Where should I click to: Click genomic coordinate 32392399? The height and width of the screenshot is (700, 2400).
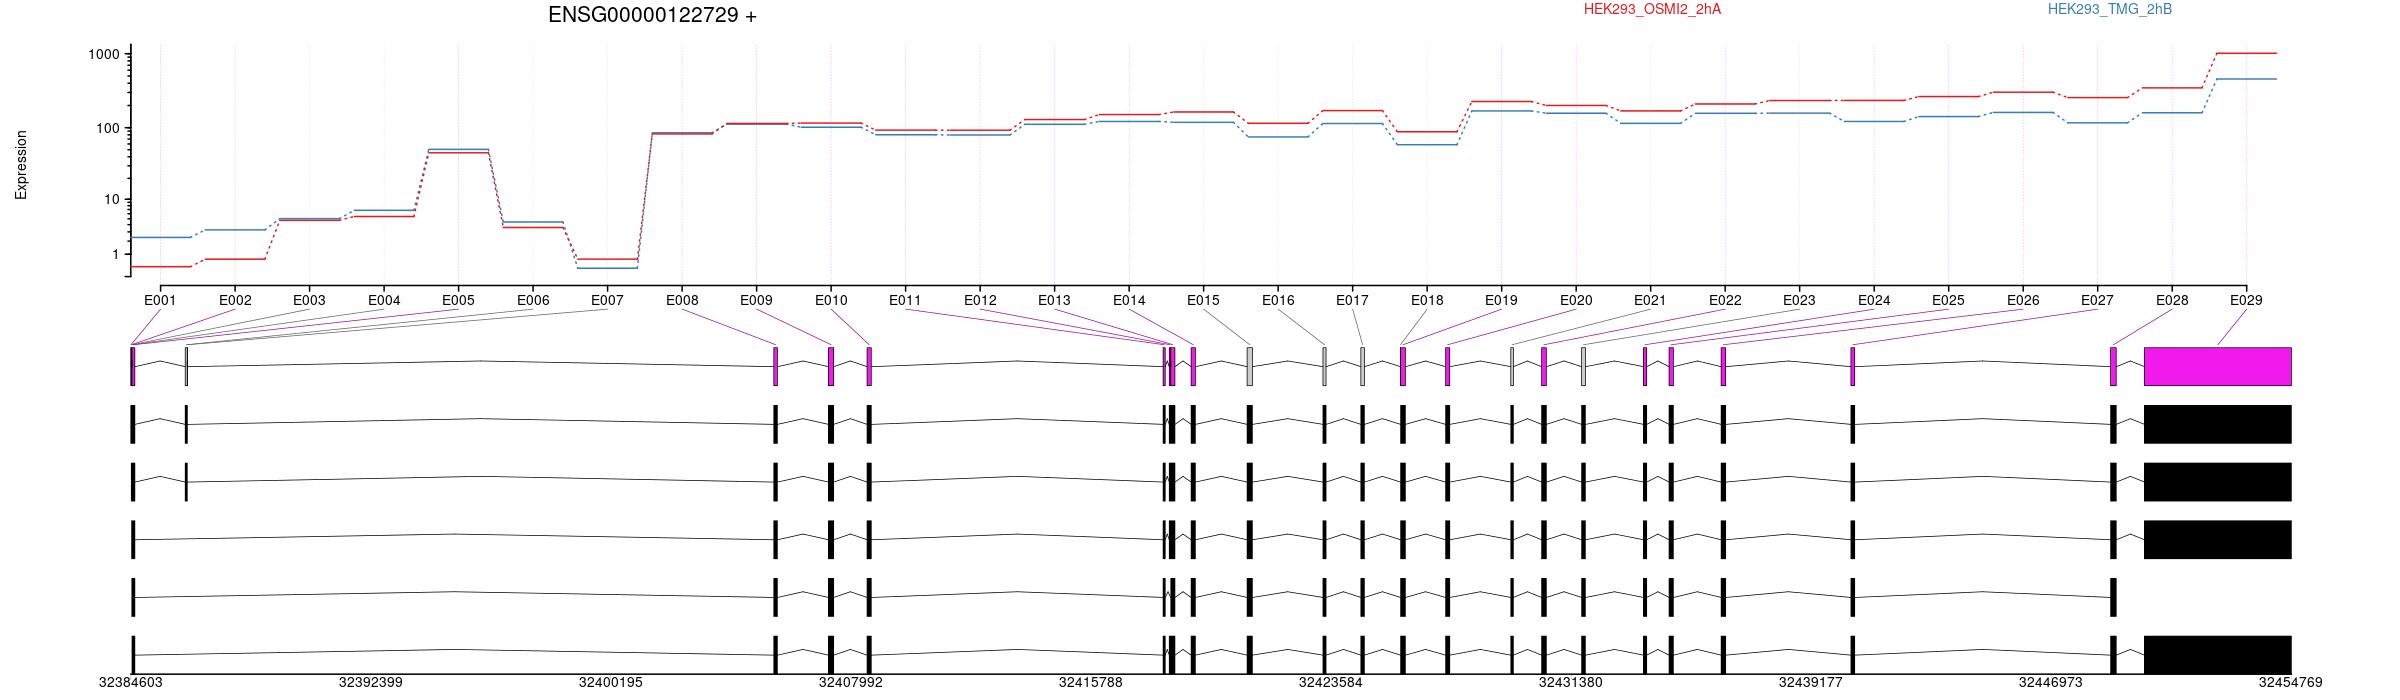pyautogui.click(x=371, y=682)
